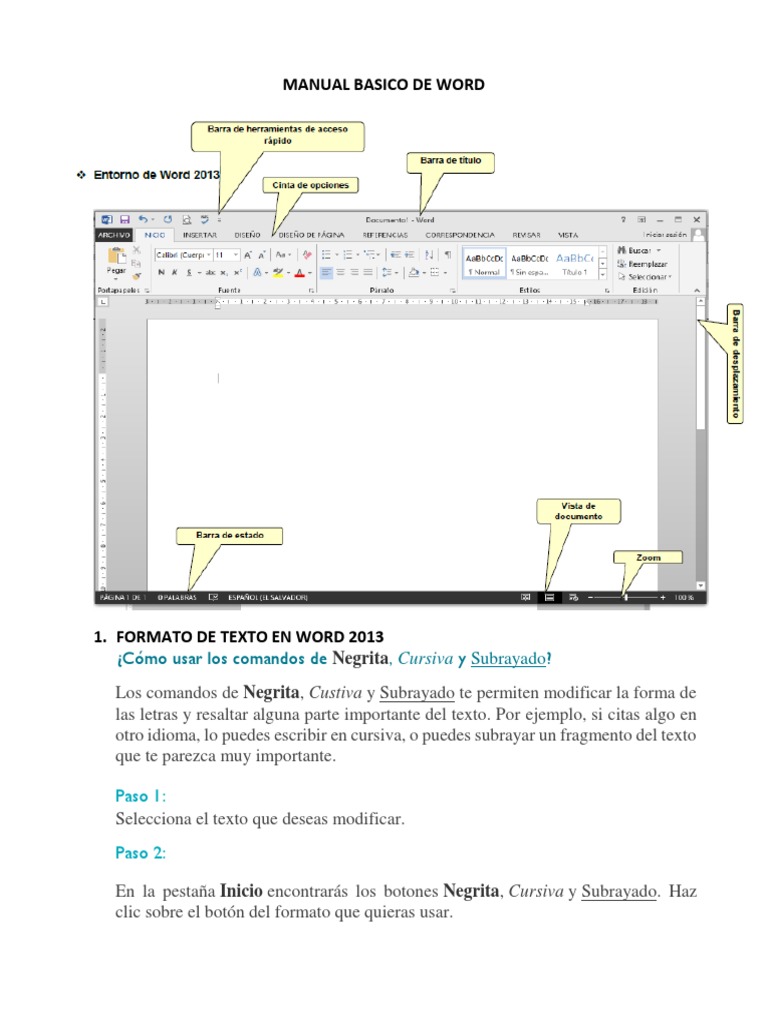Toggle the align left button

[327, 272]
